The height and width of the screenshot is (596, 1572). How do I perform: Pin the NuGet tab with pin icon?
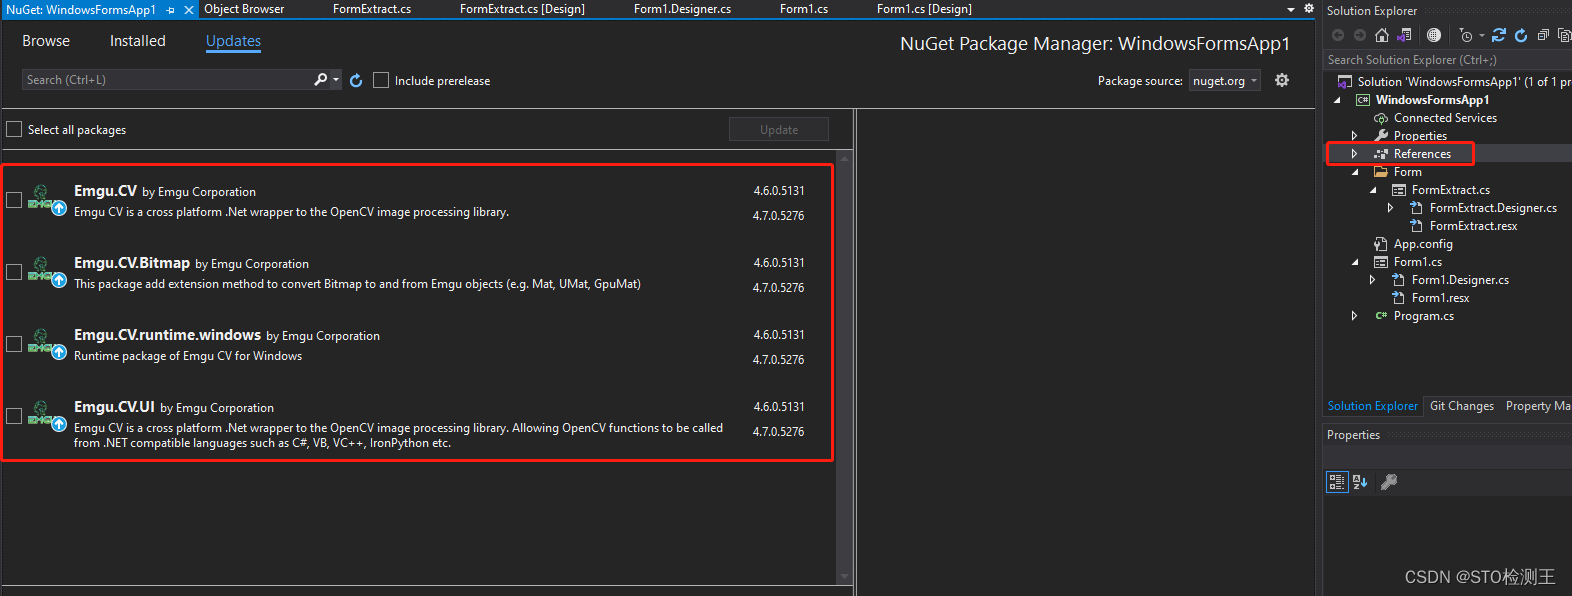(x=171, y=10)
